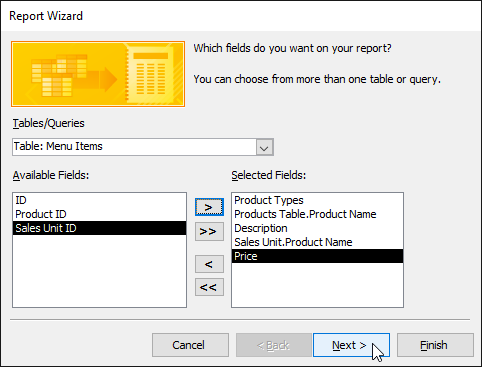Select Price in Selected Fields list
The image size is (482, 367).
(317, 256)
